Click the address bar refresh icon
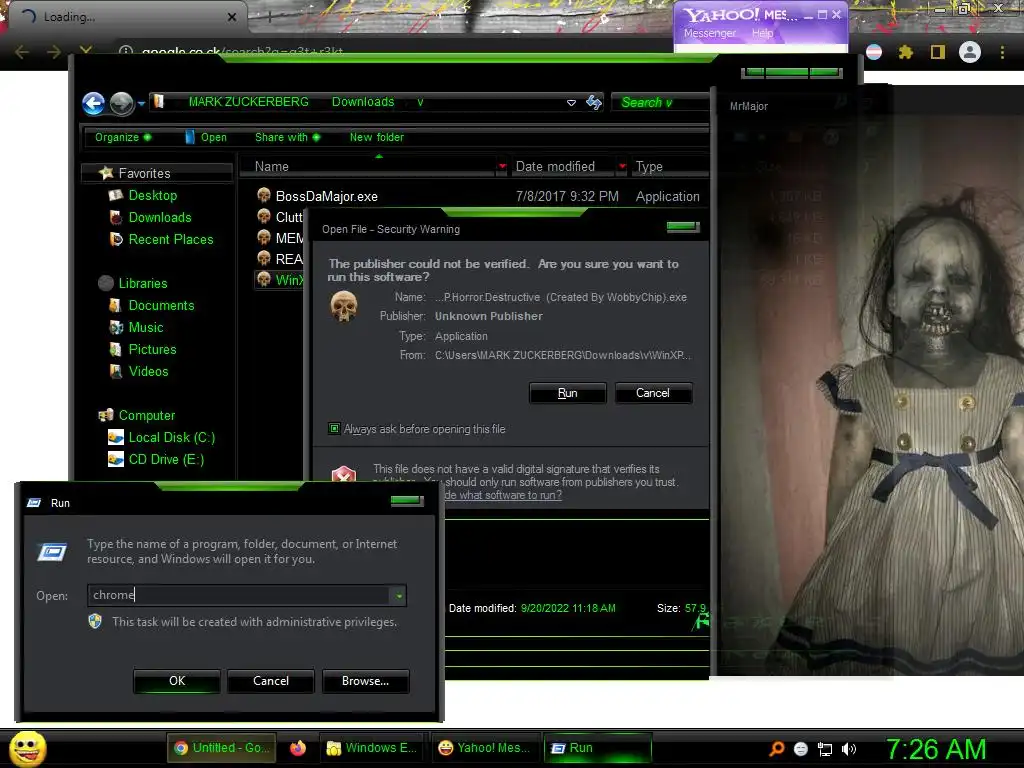The image size is (1024, 768). click(x=594, y=102)
